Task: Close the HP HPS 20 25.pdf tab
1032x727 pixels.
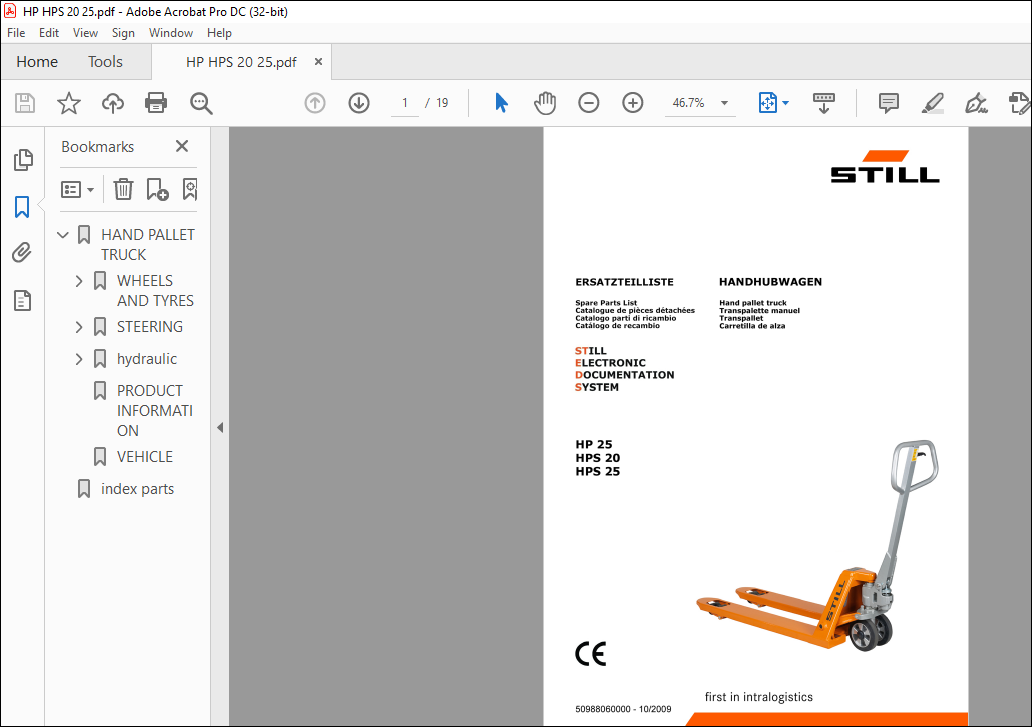Action: click(x=319, y=61)
